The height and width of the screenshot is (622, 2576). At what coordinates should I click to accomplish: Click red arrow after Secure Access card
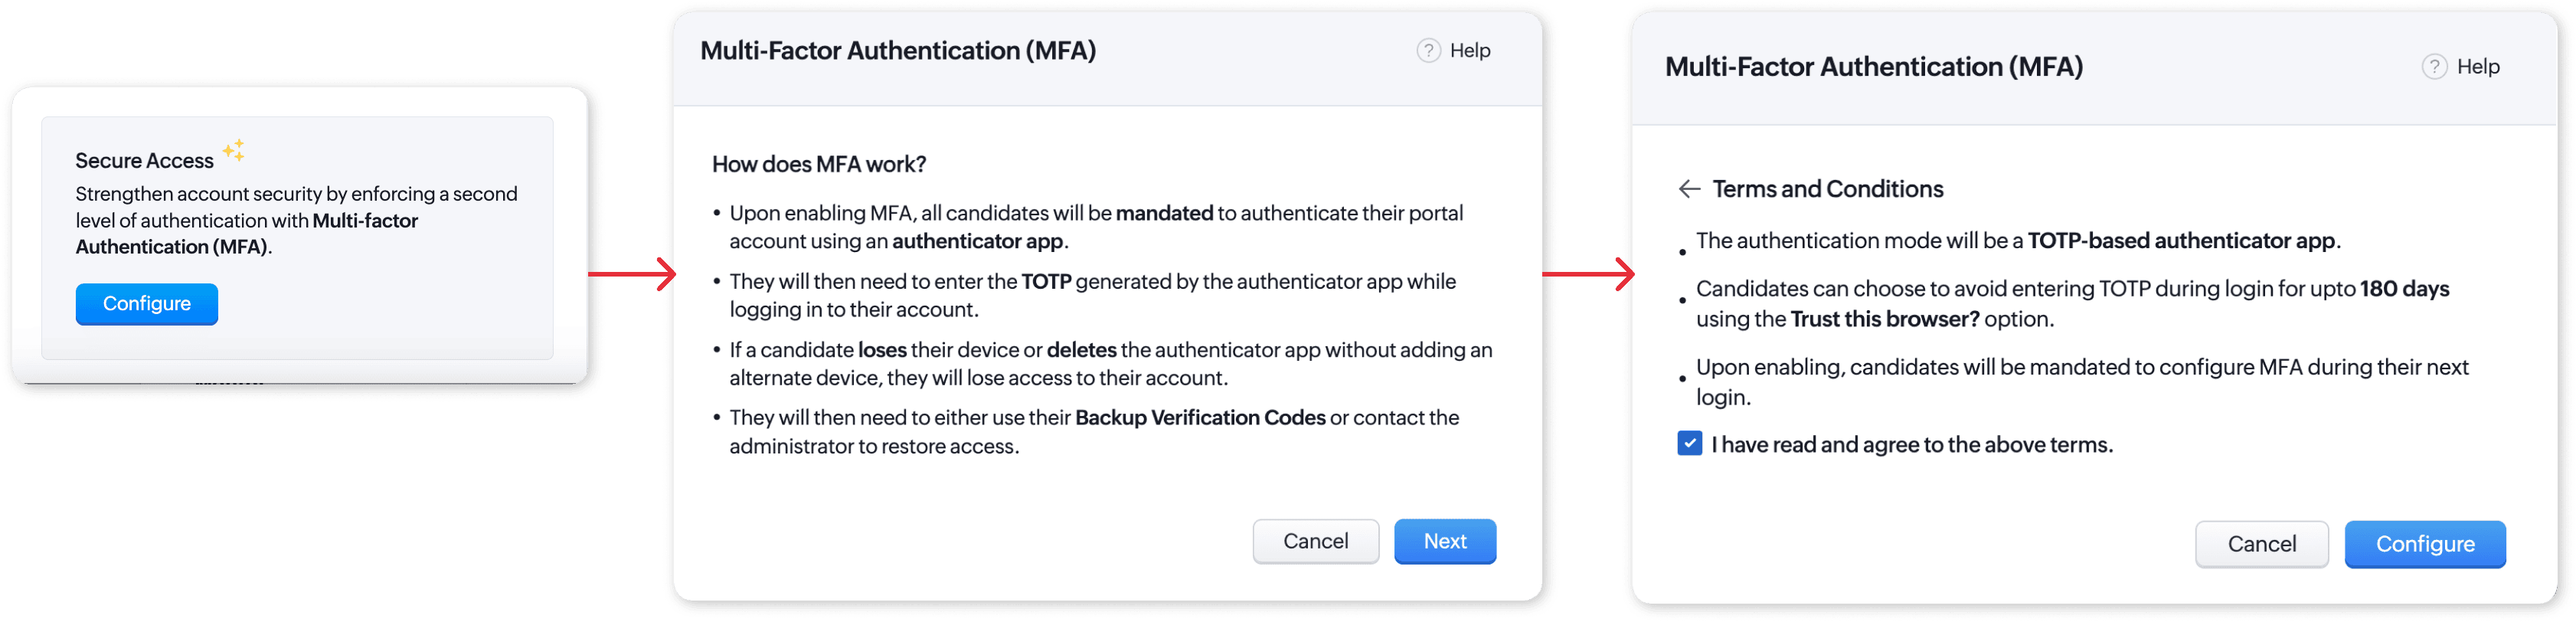pos(632,273)
